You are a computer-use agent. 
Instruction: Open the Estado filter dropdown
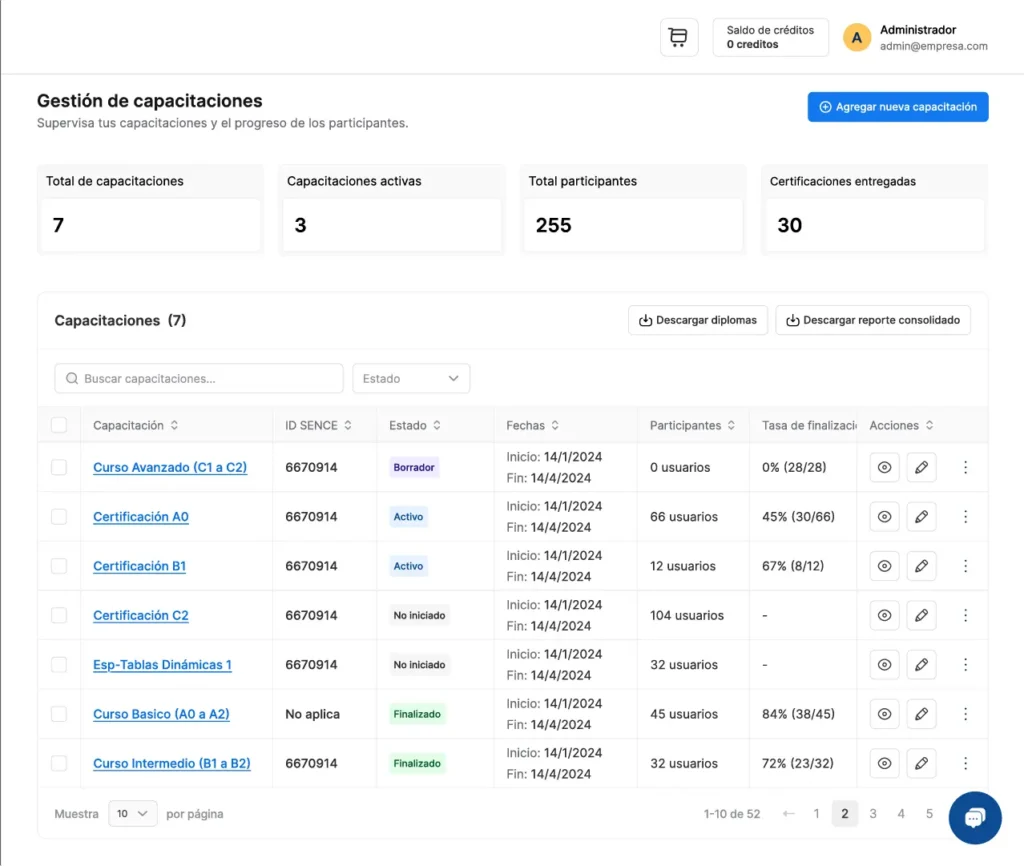[411, 378]
